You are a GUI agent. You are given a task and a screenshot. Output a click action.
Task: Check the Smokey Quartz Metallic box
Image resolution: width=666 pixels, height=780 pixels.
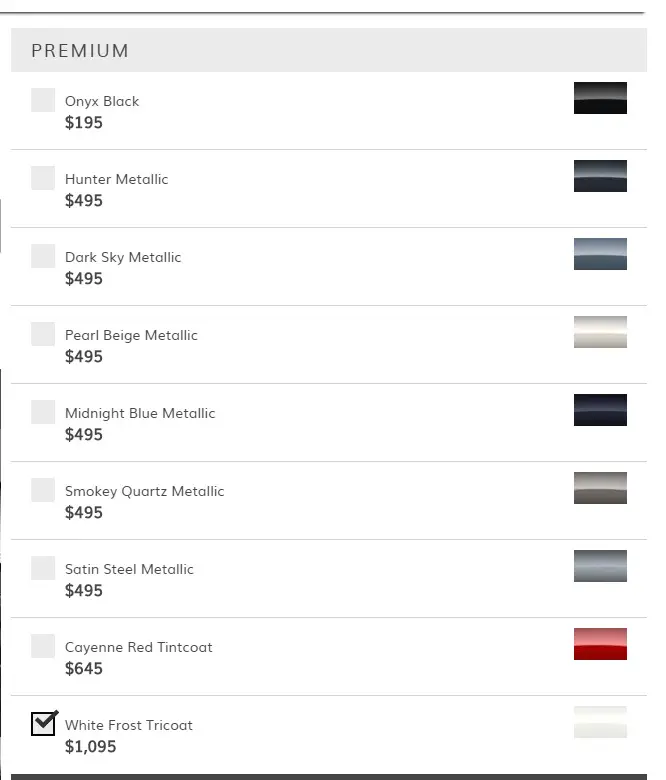[x=43, y=490]
